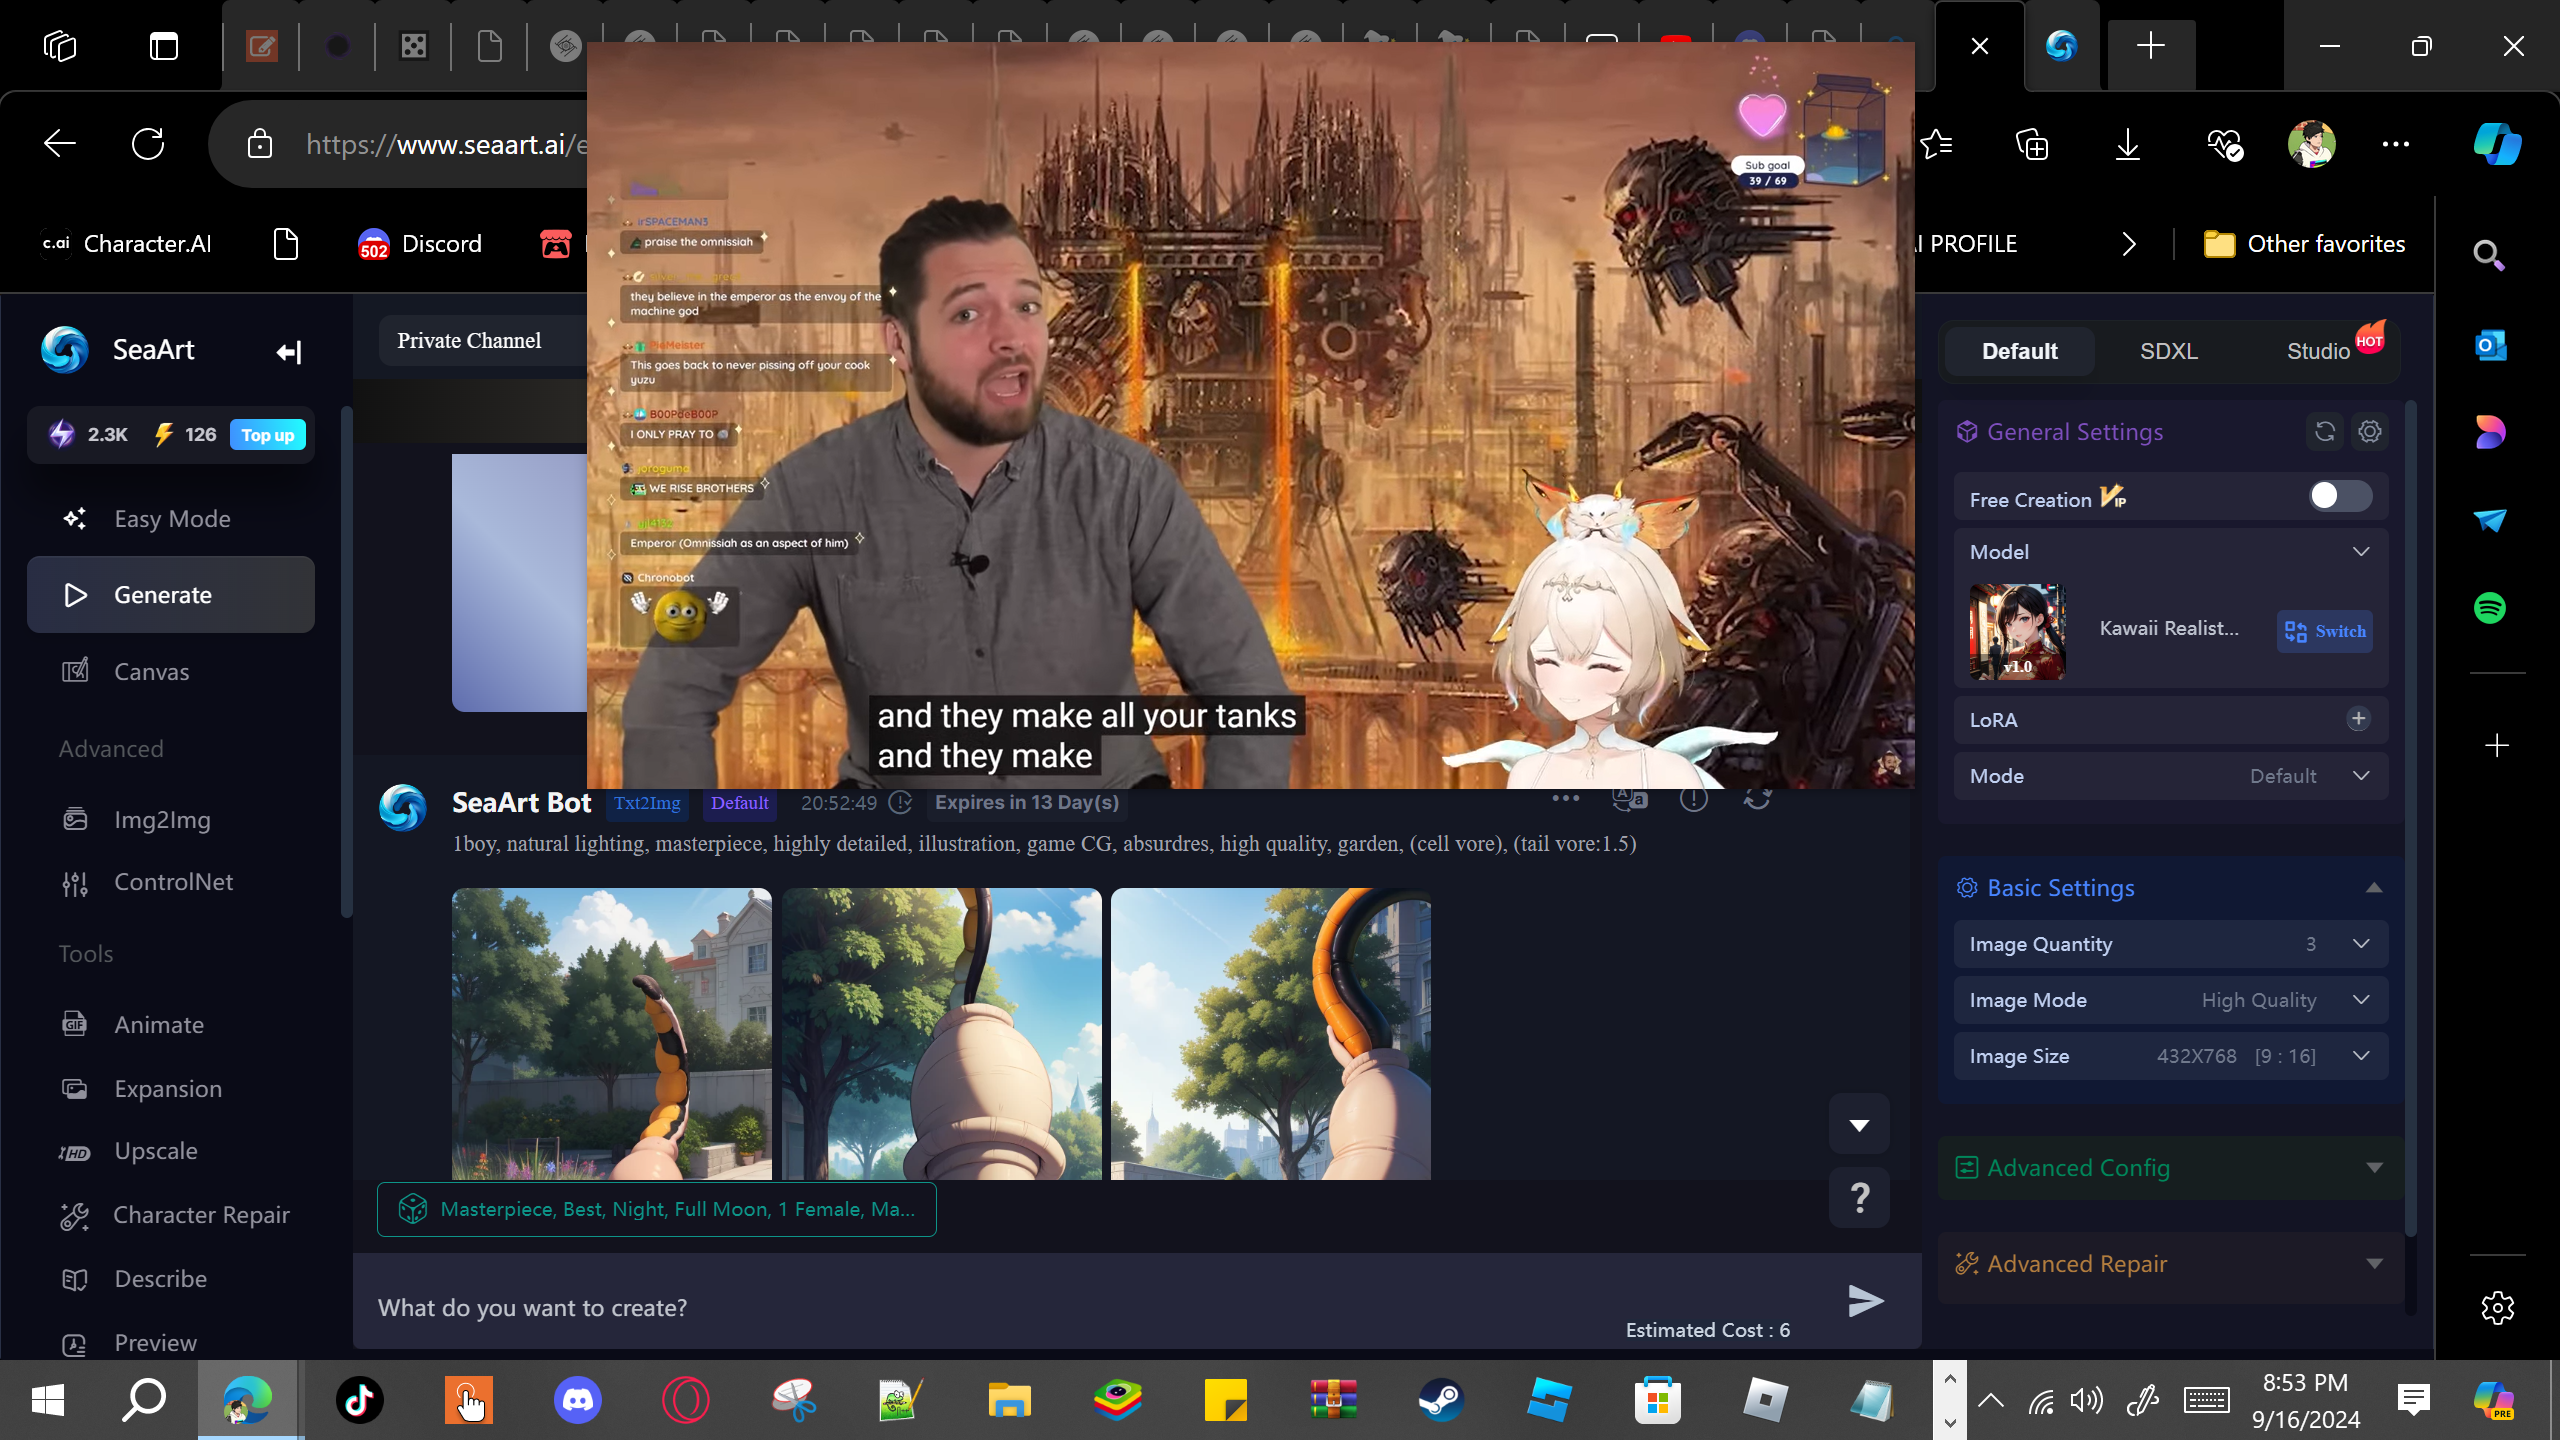This screenshot has width=2560, height=1440.
Task: Open the third generated image thumbnail
Action: [1271, 1033]
